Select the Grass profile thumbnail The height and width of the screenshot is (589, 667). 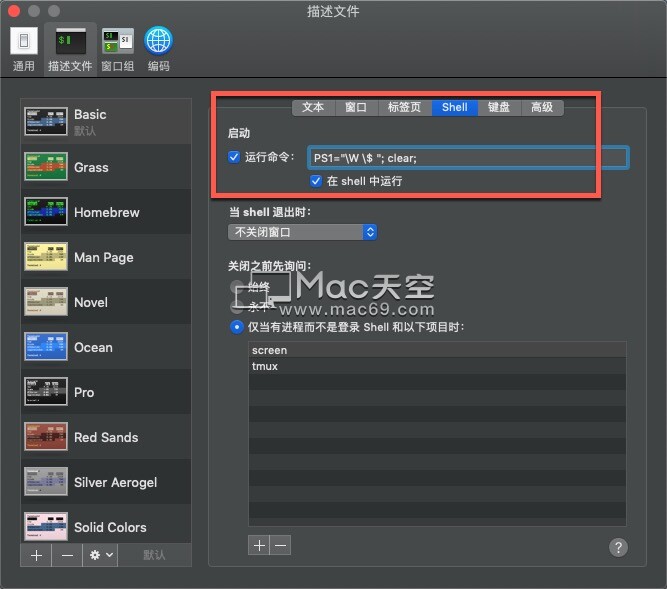[x=46, y=166]
